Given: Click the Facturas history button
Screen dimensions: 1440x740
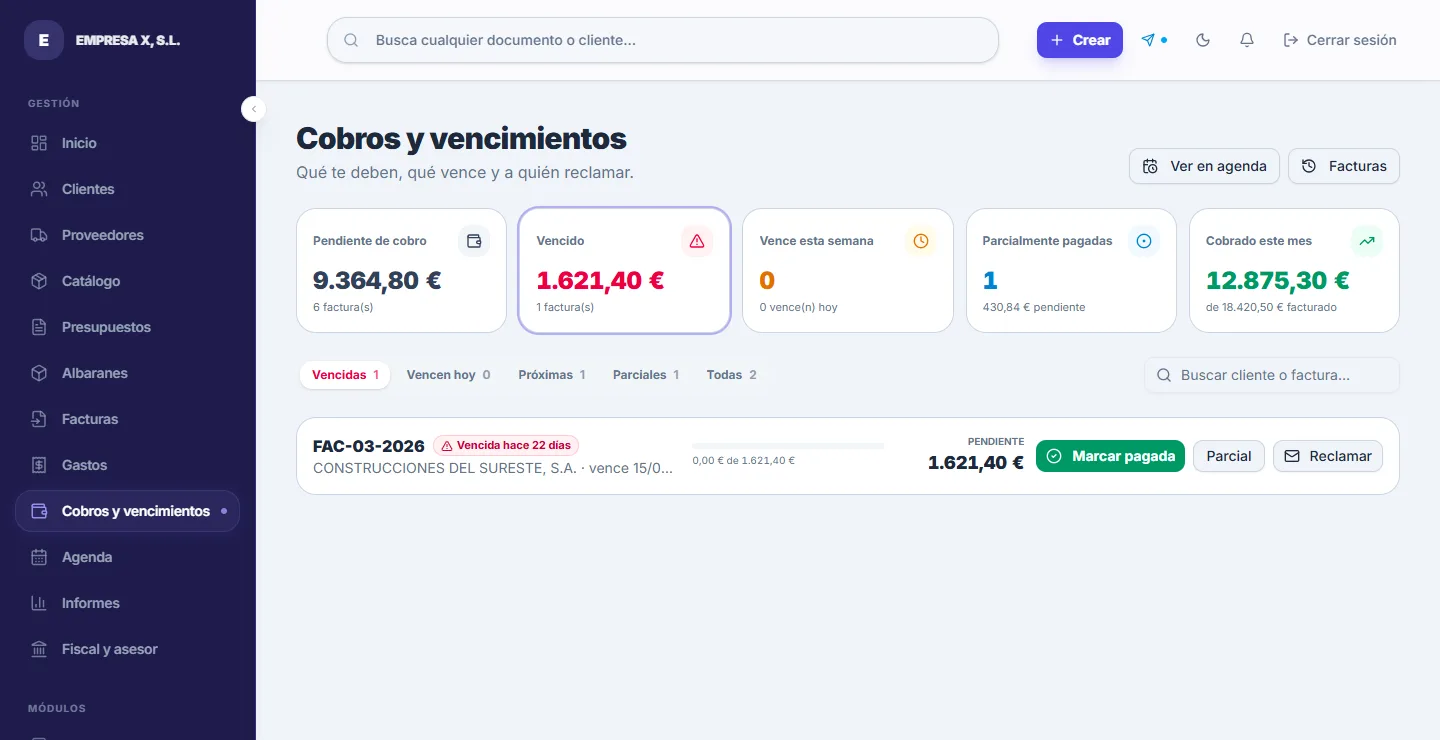Looking at the screenshot, I should (1344, 166).
